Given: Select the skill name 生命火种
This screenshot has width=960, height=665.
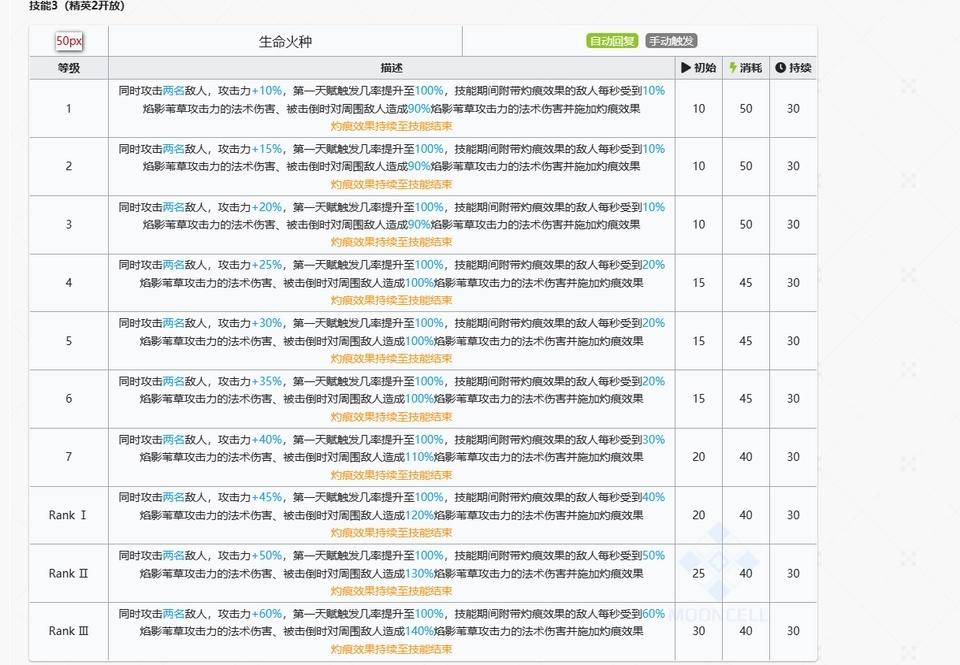Looking at the screenshot, I should tap(285, 42).
